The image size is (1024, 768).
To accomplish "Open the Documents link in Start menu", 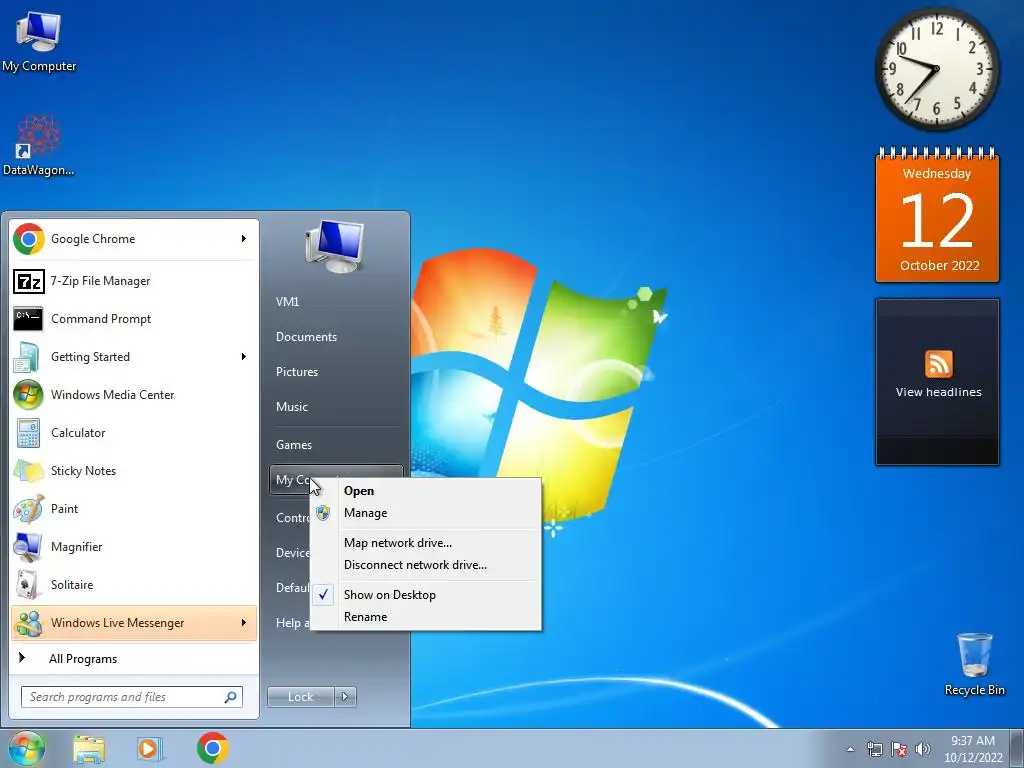I will (x=306, y=337).
